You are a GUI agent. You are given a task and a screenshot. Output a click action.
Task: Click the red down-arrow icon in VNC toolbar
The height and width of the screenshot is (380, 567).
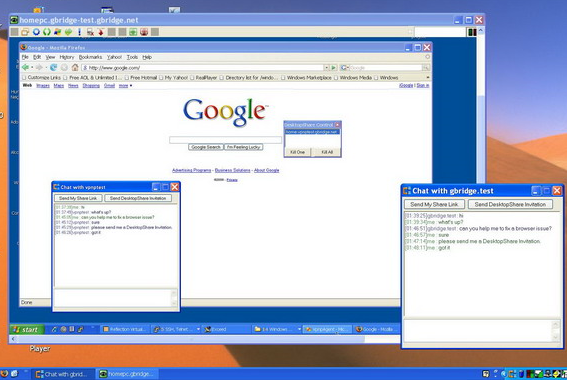[x=101, y=32]
